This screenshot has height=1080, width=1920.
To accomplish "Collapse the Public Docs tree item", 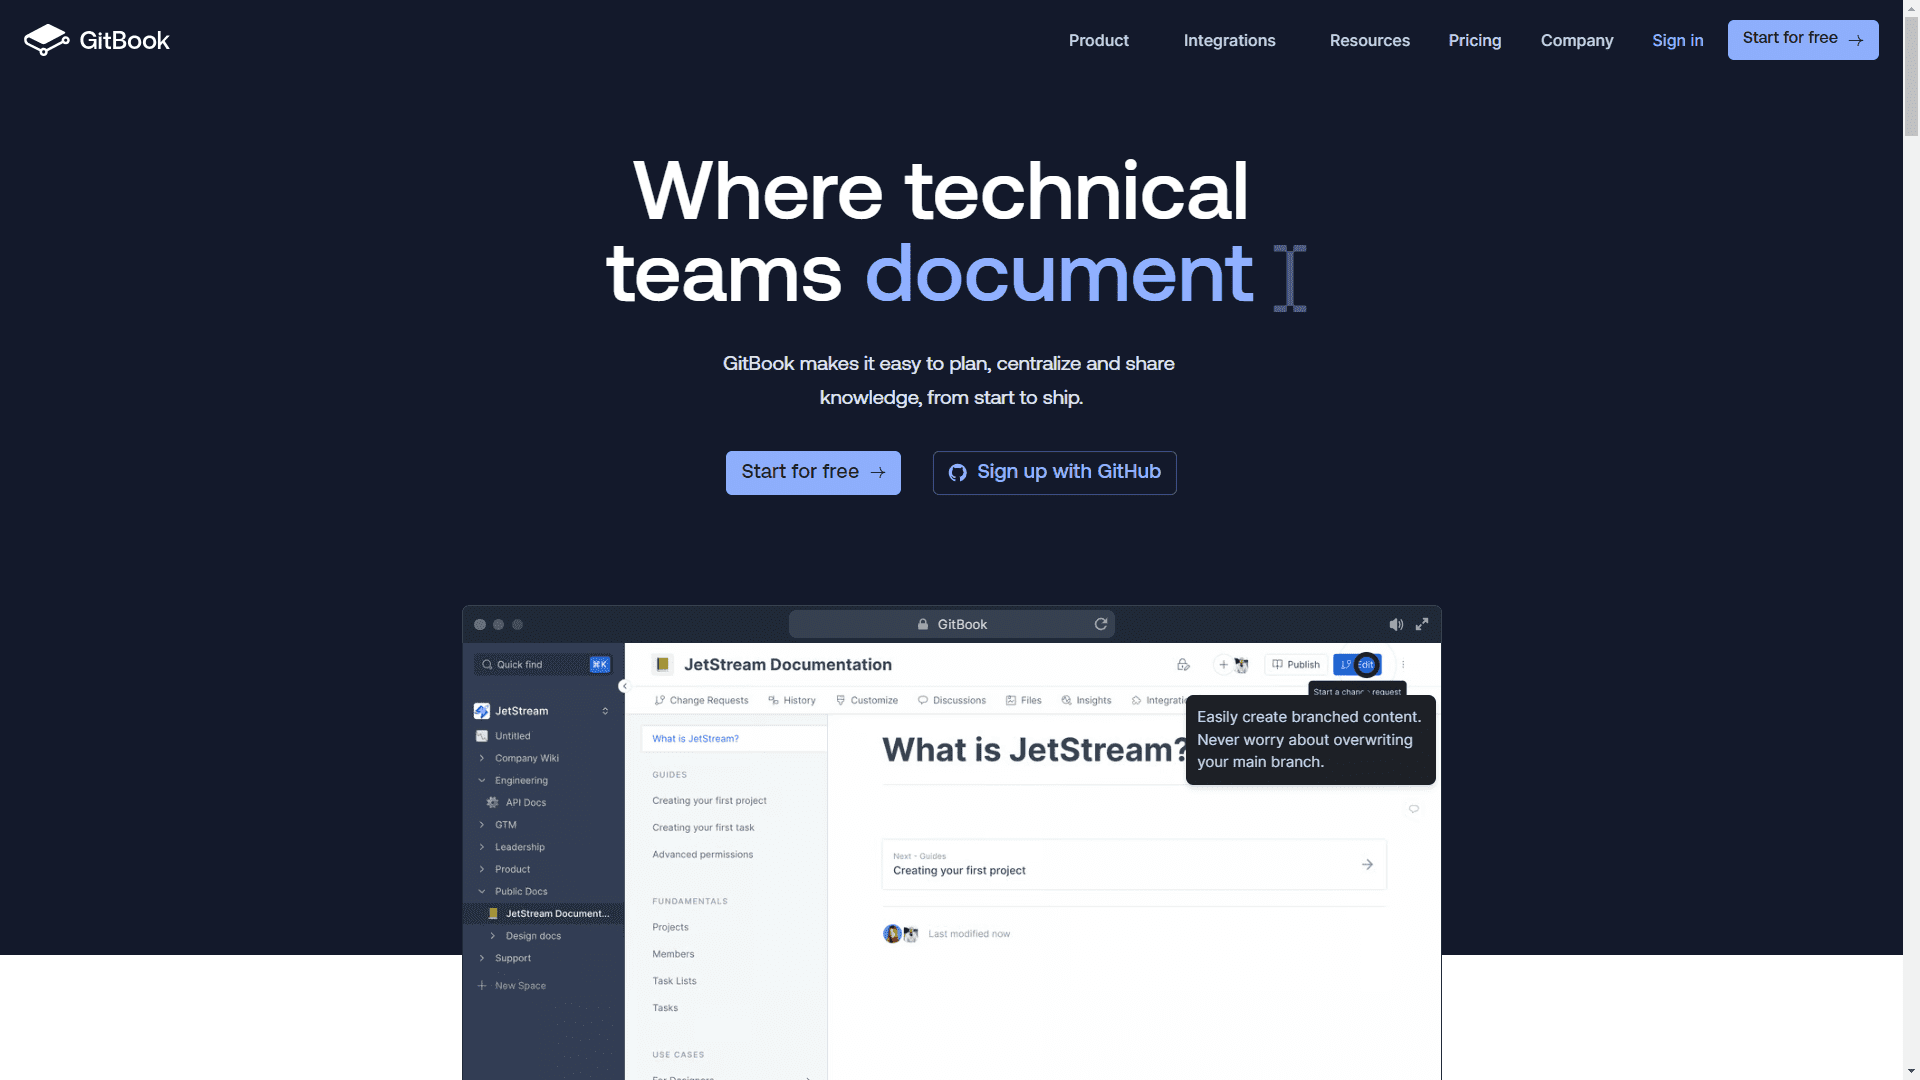I will (x=482, y=891).
